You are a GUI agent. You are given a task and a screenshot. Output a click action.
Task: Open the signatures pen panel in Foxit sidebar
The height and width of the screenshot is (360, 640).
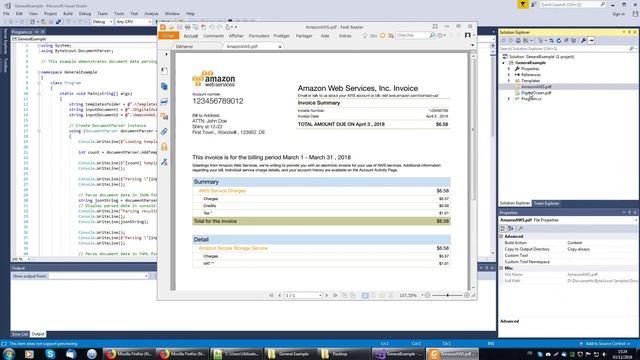(x=164, y=162)
